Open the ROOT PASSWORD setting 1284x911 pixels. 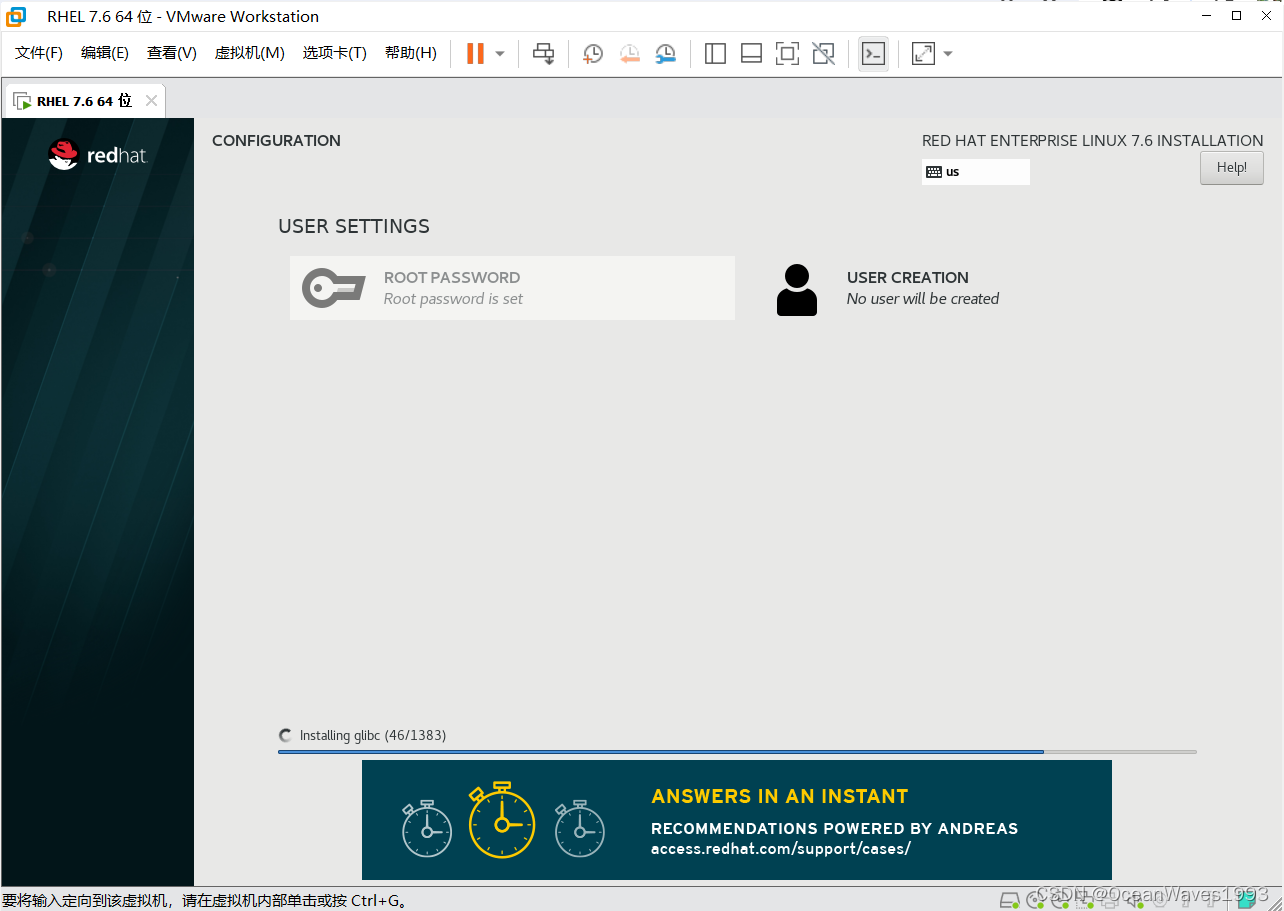pyautogui.click(x=512, y=288)
